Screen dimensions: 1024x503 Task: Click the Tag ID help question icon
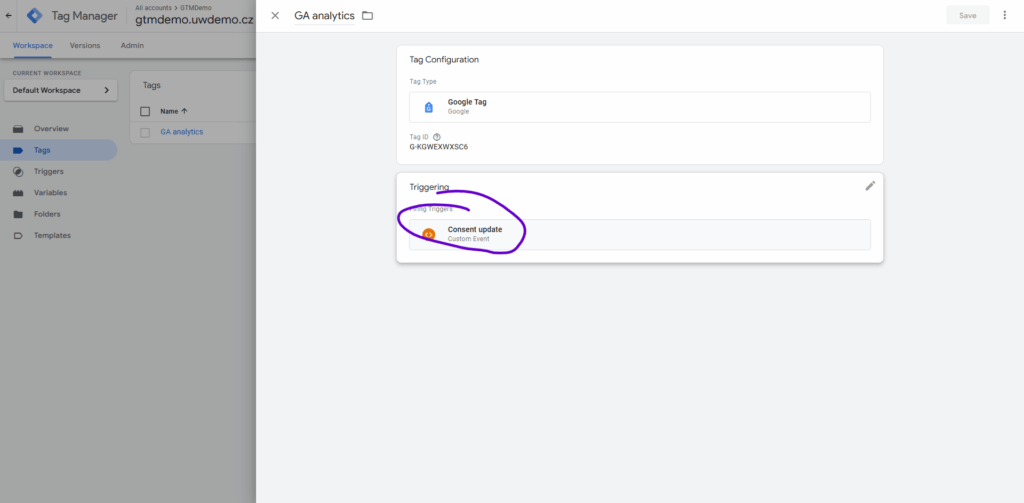[x=437, y=137]
